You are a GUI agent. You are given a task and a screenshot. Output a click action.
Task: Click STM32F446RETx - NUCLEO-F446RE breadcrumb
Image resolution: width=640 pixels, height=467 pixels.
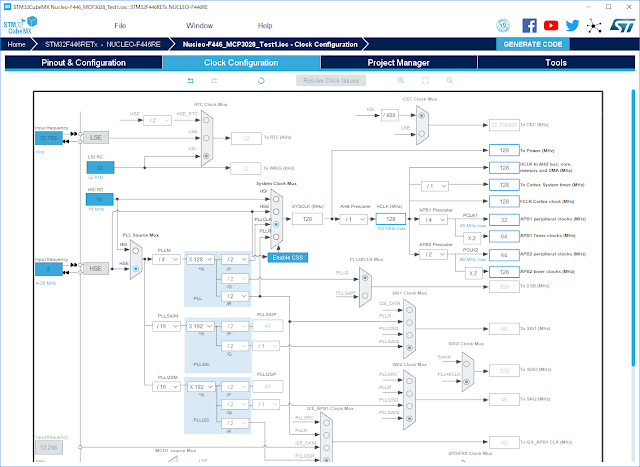(103, 44)
